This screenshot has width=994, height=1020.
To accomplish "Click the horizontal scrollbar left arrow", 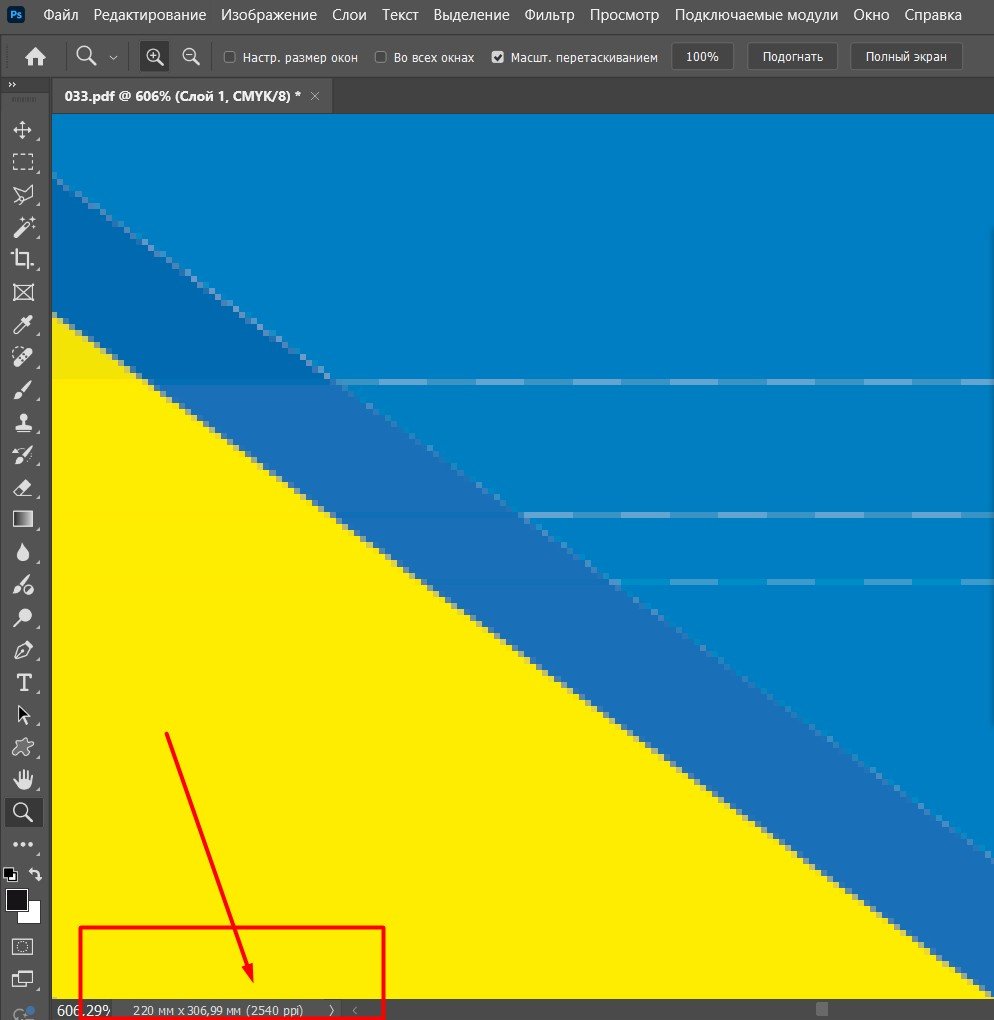I will click(x=355, y=1010).
